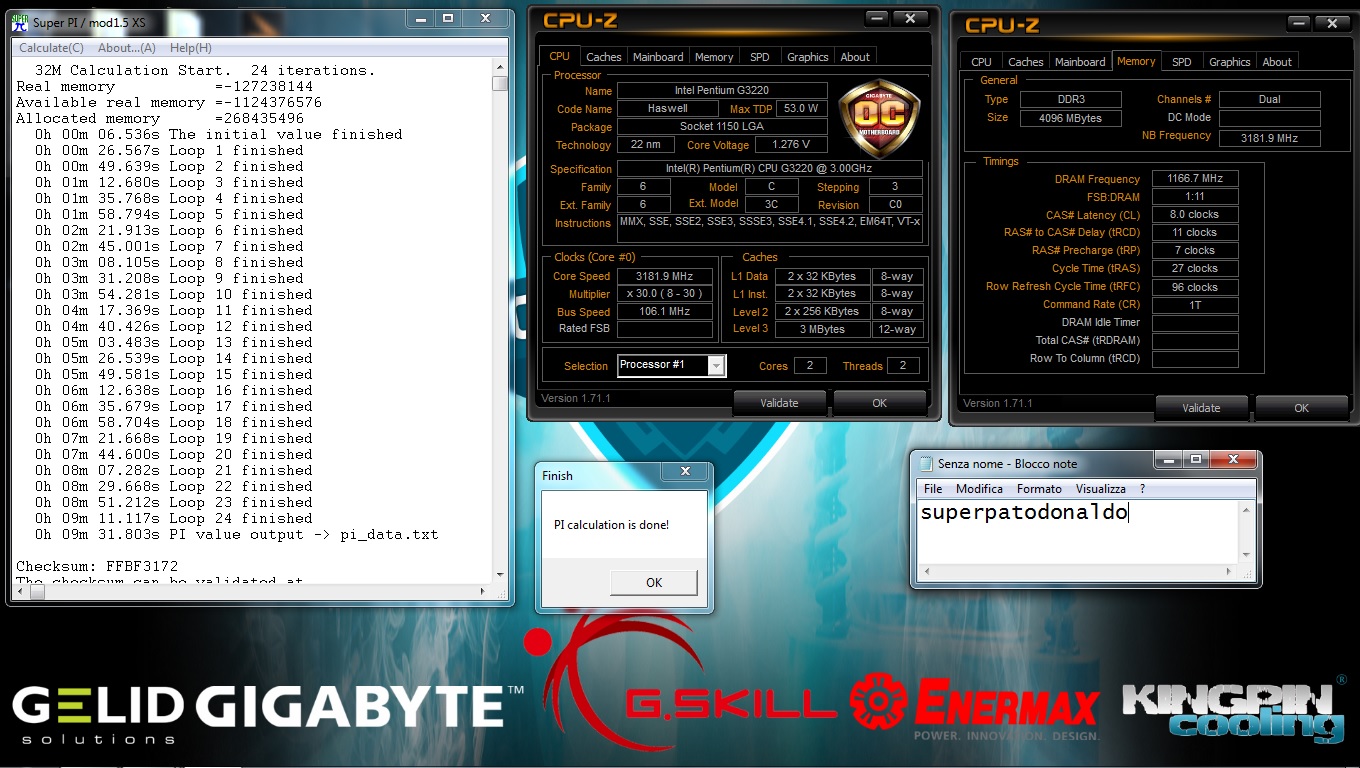Switch to Caches tab in left CPU-Z

pyautogui.click(x=604, y=57)
